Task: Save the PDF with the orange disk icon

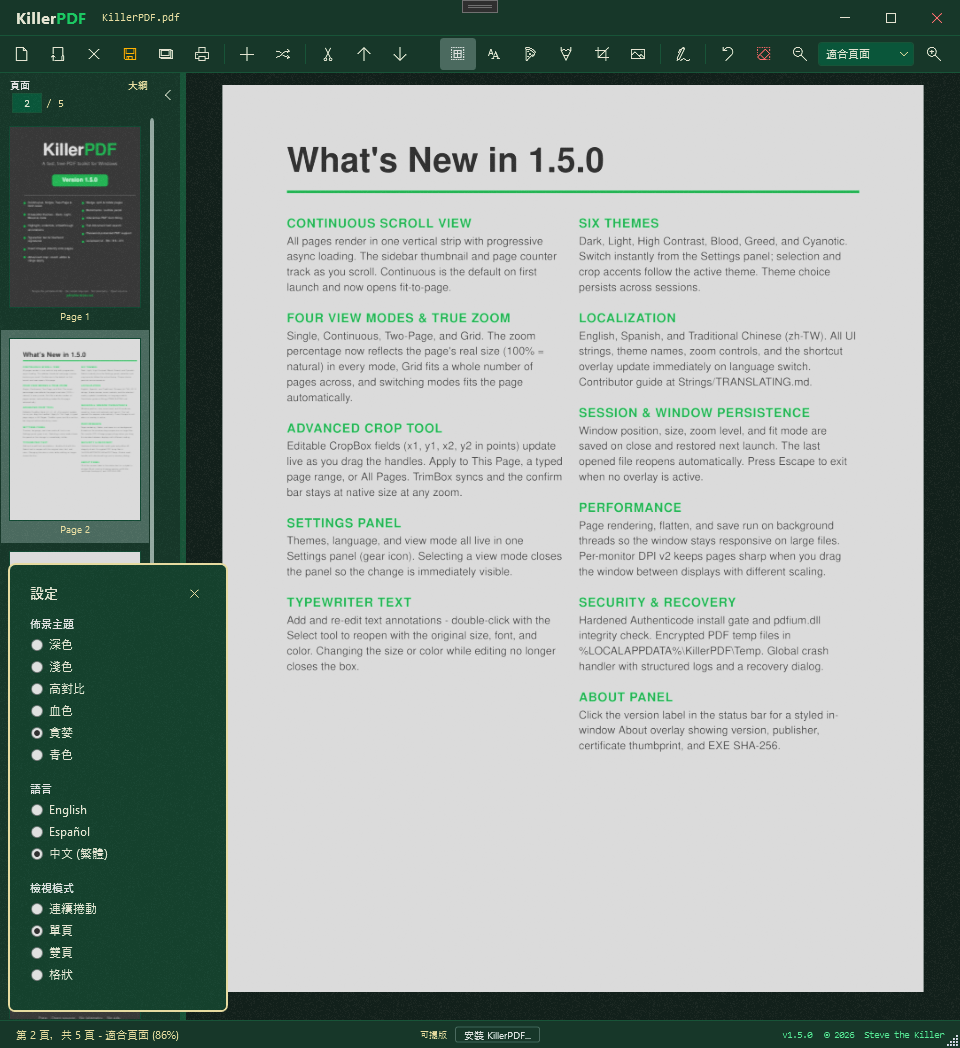Action: (x=130, y=54)
